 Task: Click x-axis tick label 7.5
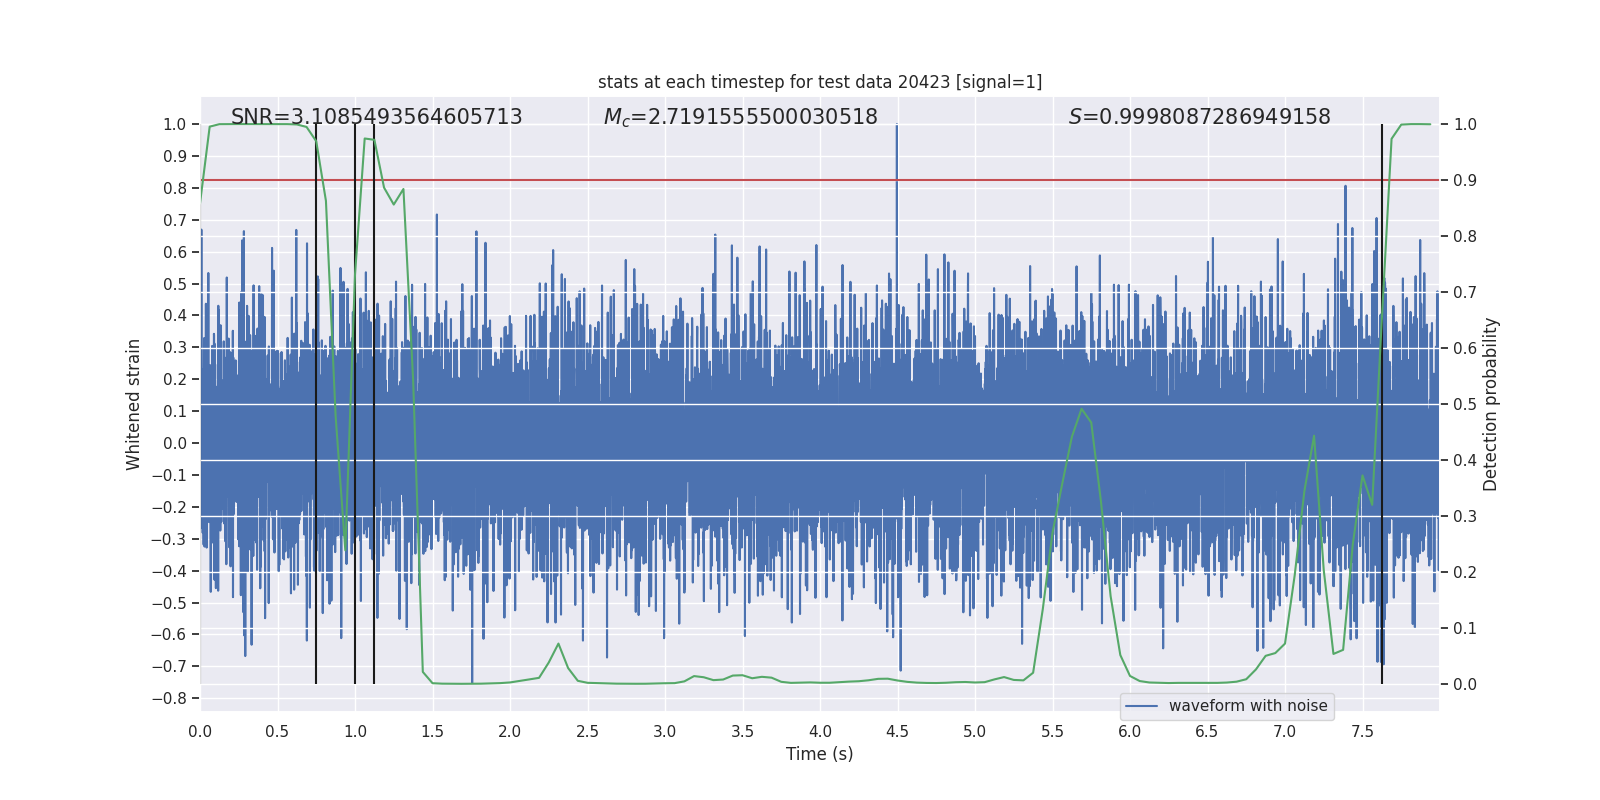click(x=1362, y=732)
